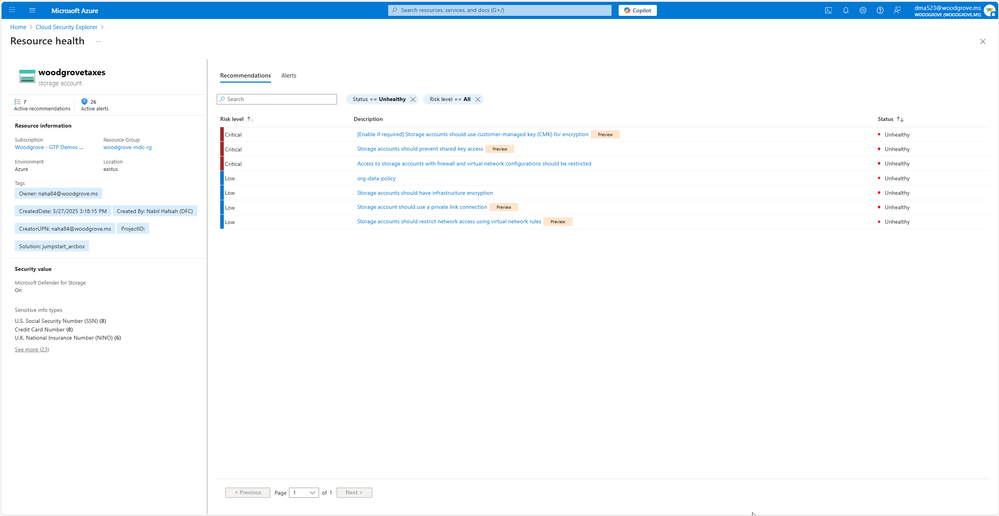Open customer-managed key (CMK) encryption recommendation
Image resolution: width=999 pixels, height=516 pixels.
click(473, 134)
